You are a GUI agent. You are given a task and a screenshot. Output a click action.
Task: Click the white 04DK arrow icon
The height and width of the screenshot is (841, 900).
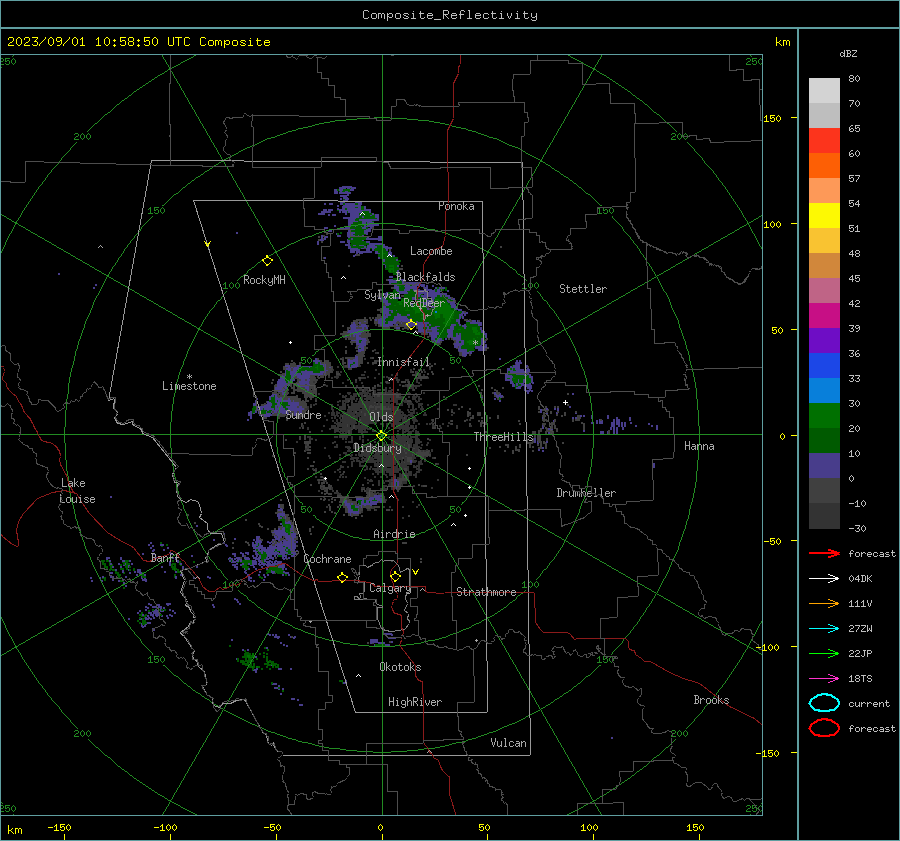(x=824, y=578)
